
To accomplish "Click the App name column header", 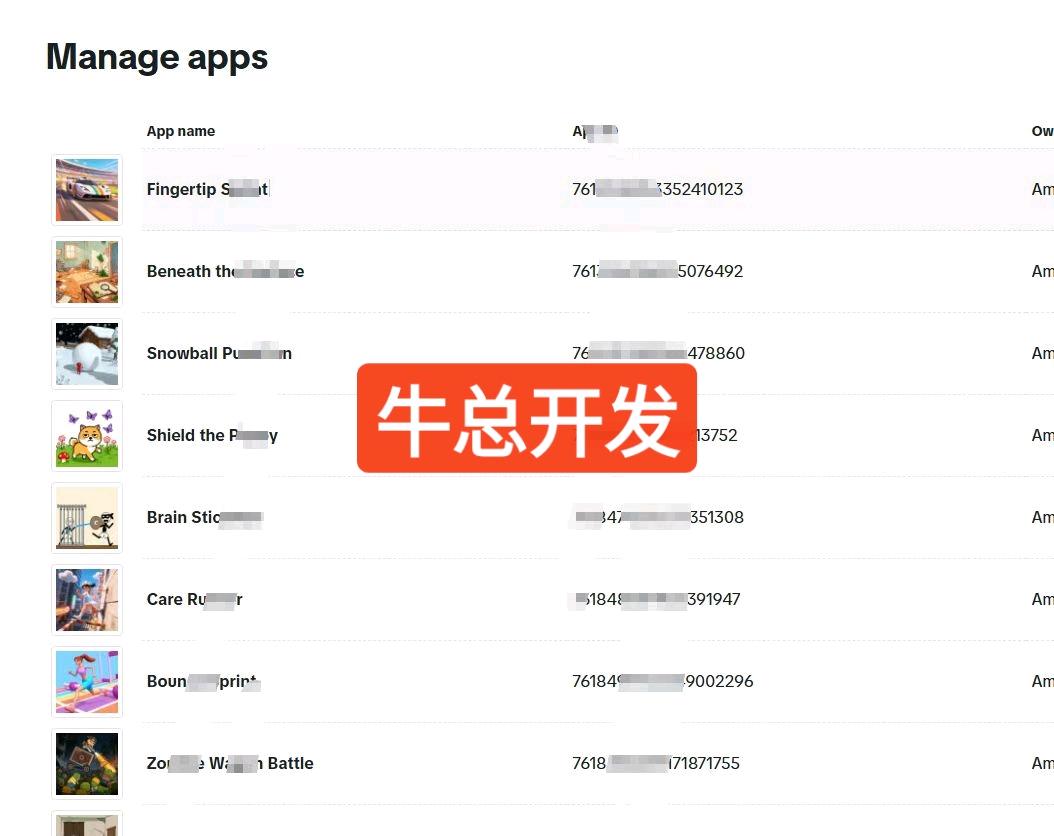I will point(181,131).
